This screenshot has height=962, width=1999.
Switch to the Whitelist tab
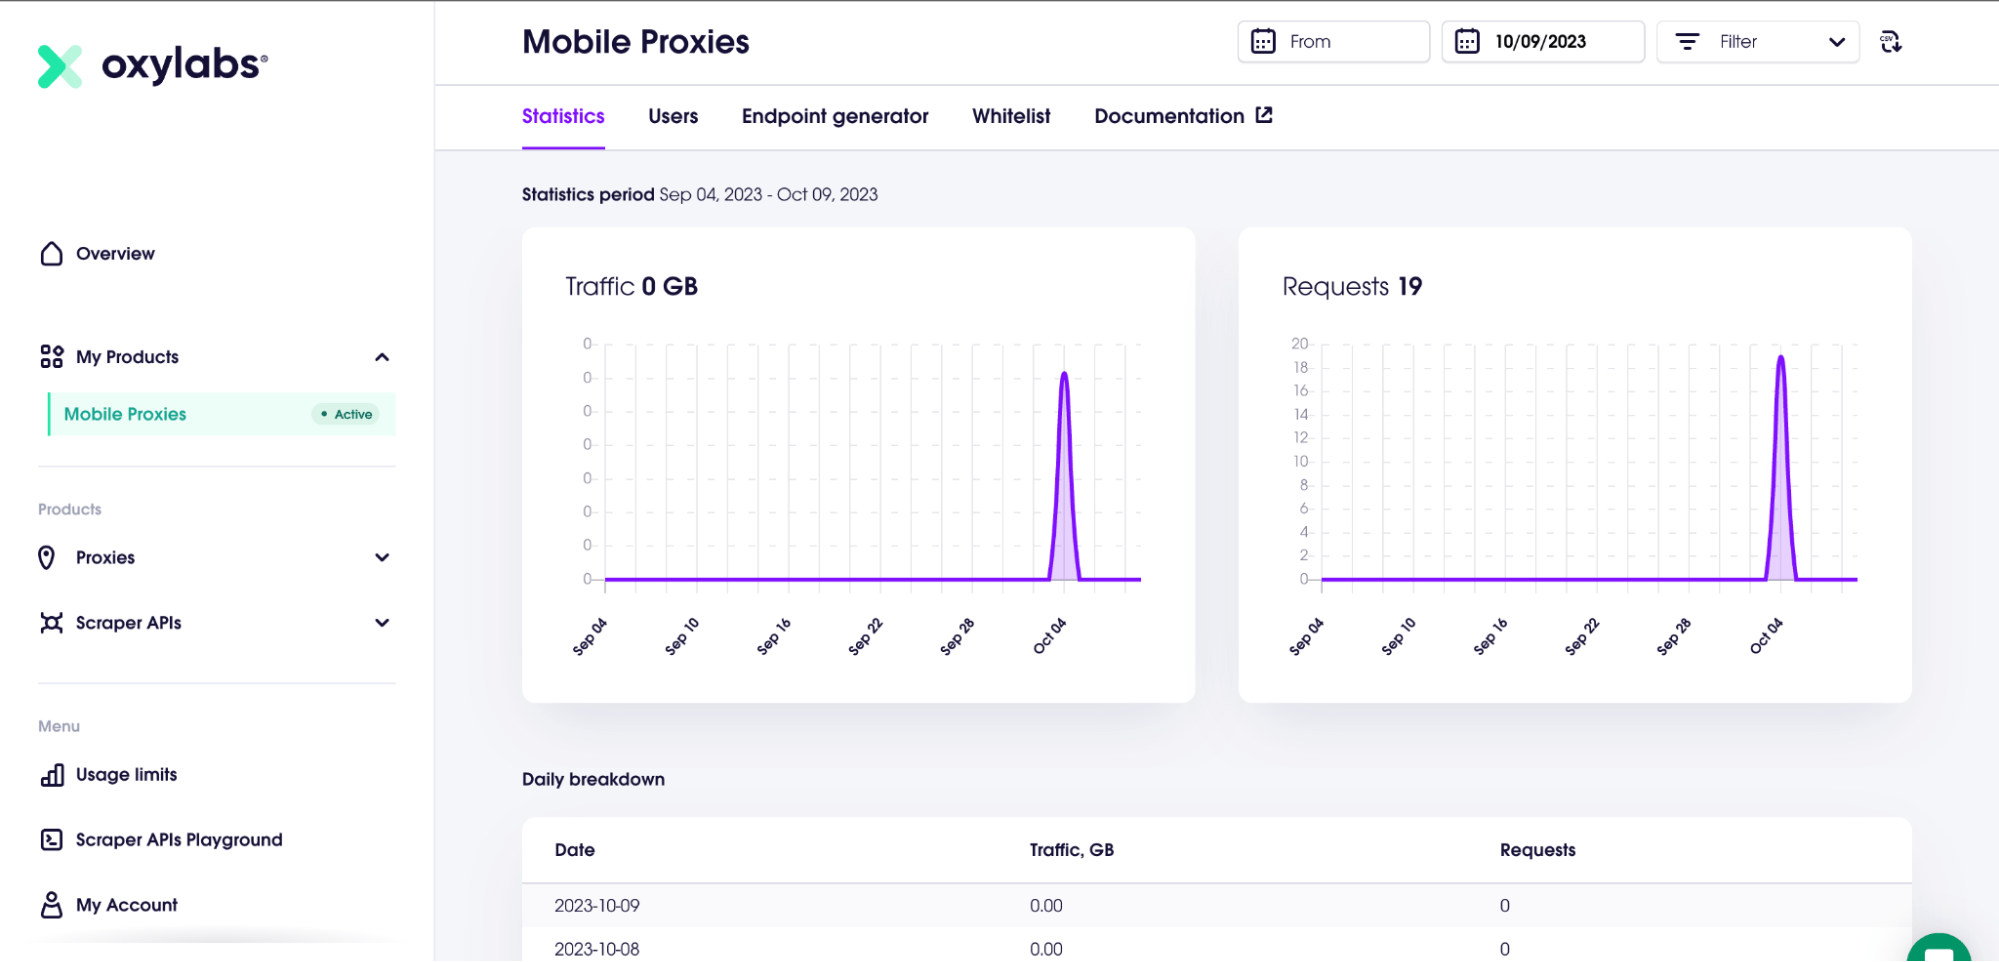(x=1011, y=116)
